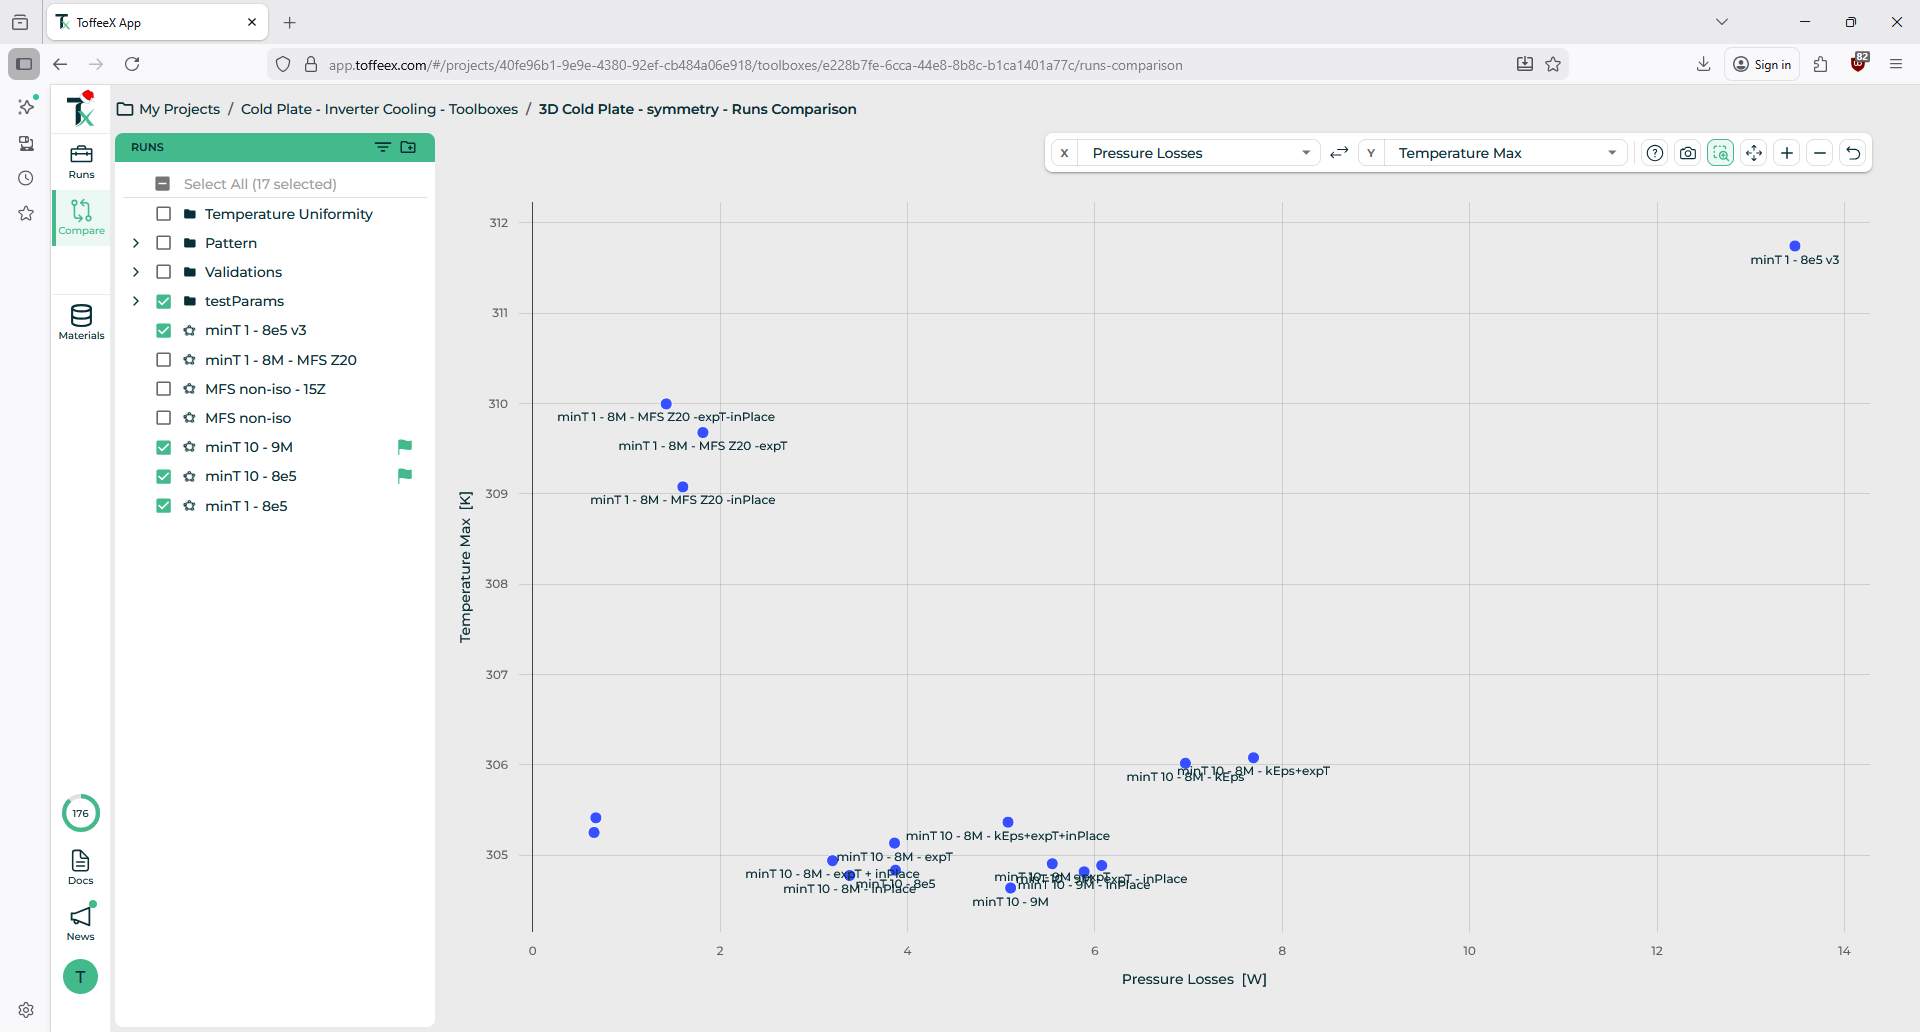This screenshot has height=1032, width=1920.
Task: Click the minT 1 - 8e5 run name
Action: click(246, 506)
